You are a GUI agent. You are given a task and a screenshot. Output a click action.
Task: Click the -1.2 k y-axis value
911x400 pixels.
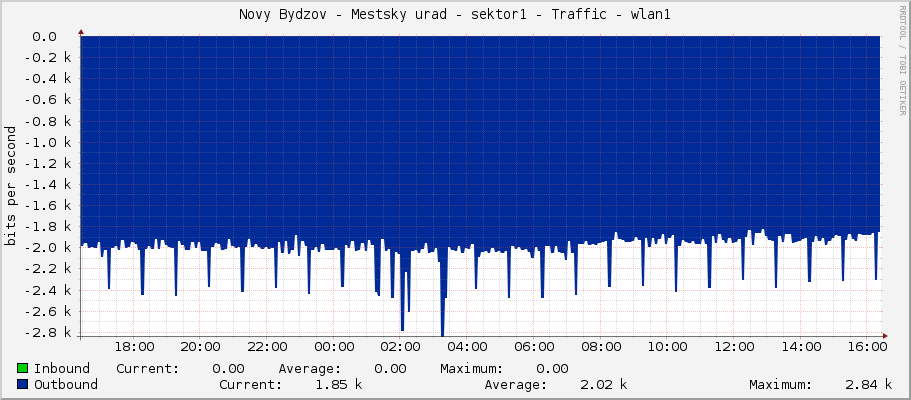[49, 164]
